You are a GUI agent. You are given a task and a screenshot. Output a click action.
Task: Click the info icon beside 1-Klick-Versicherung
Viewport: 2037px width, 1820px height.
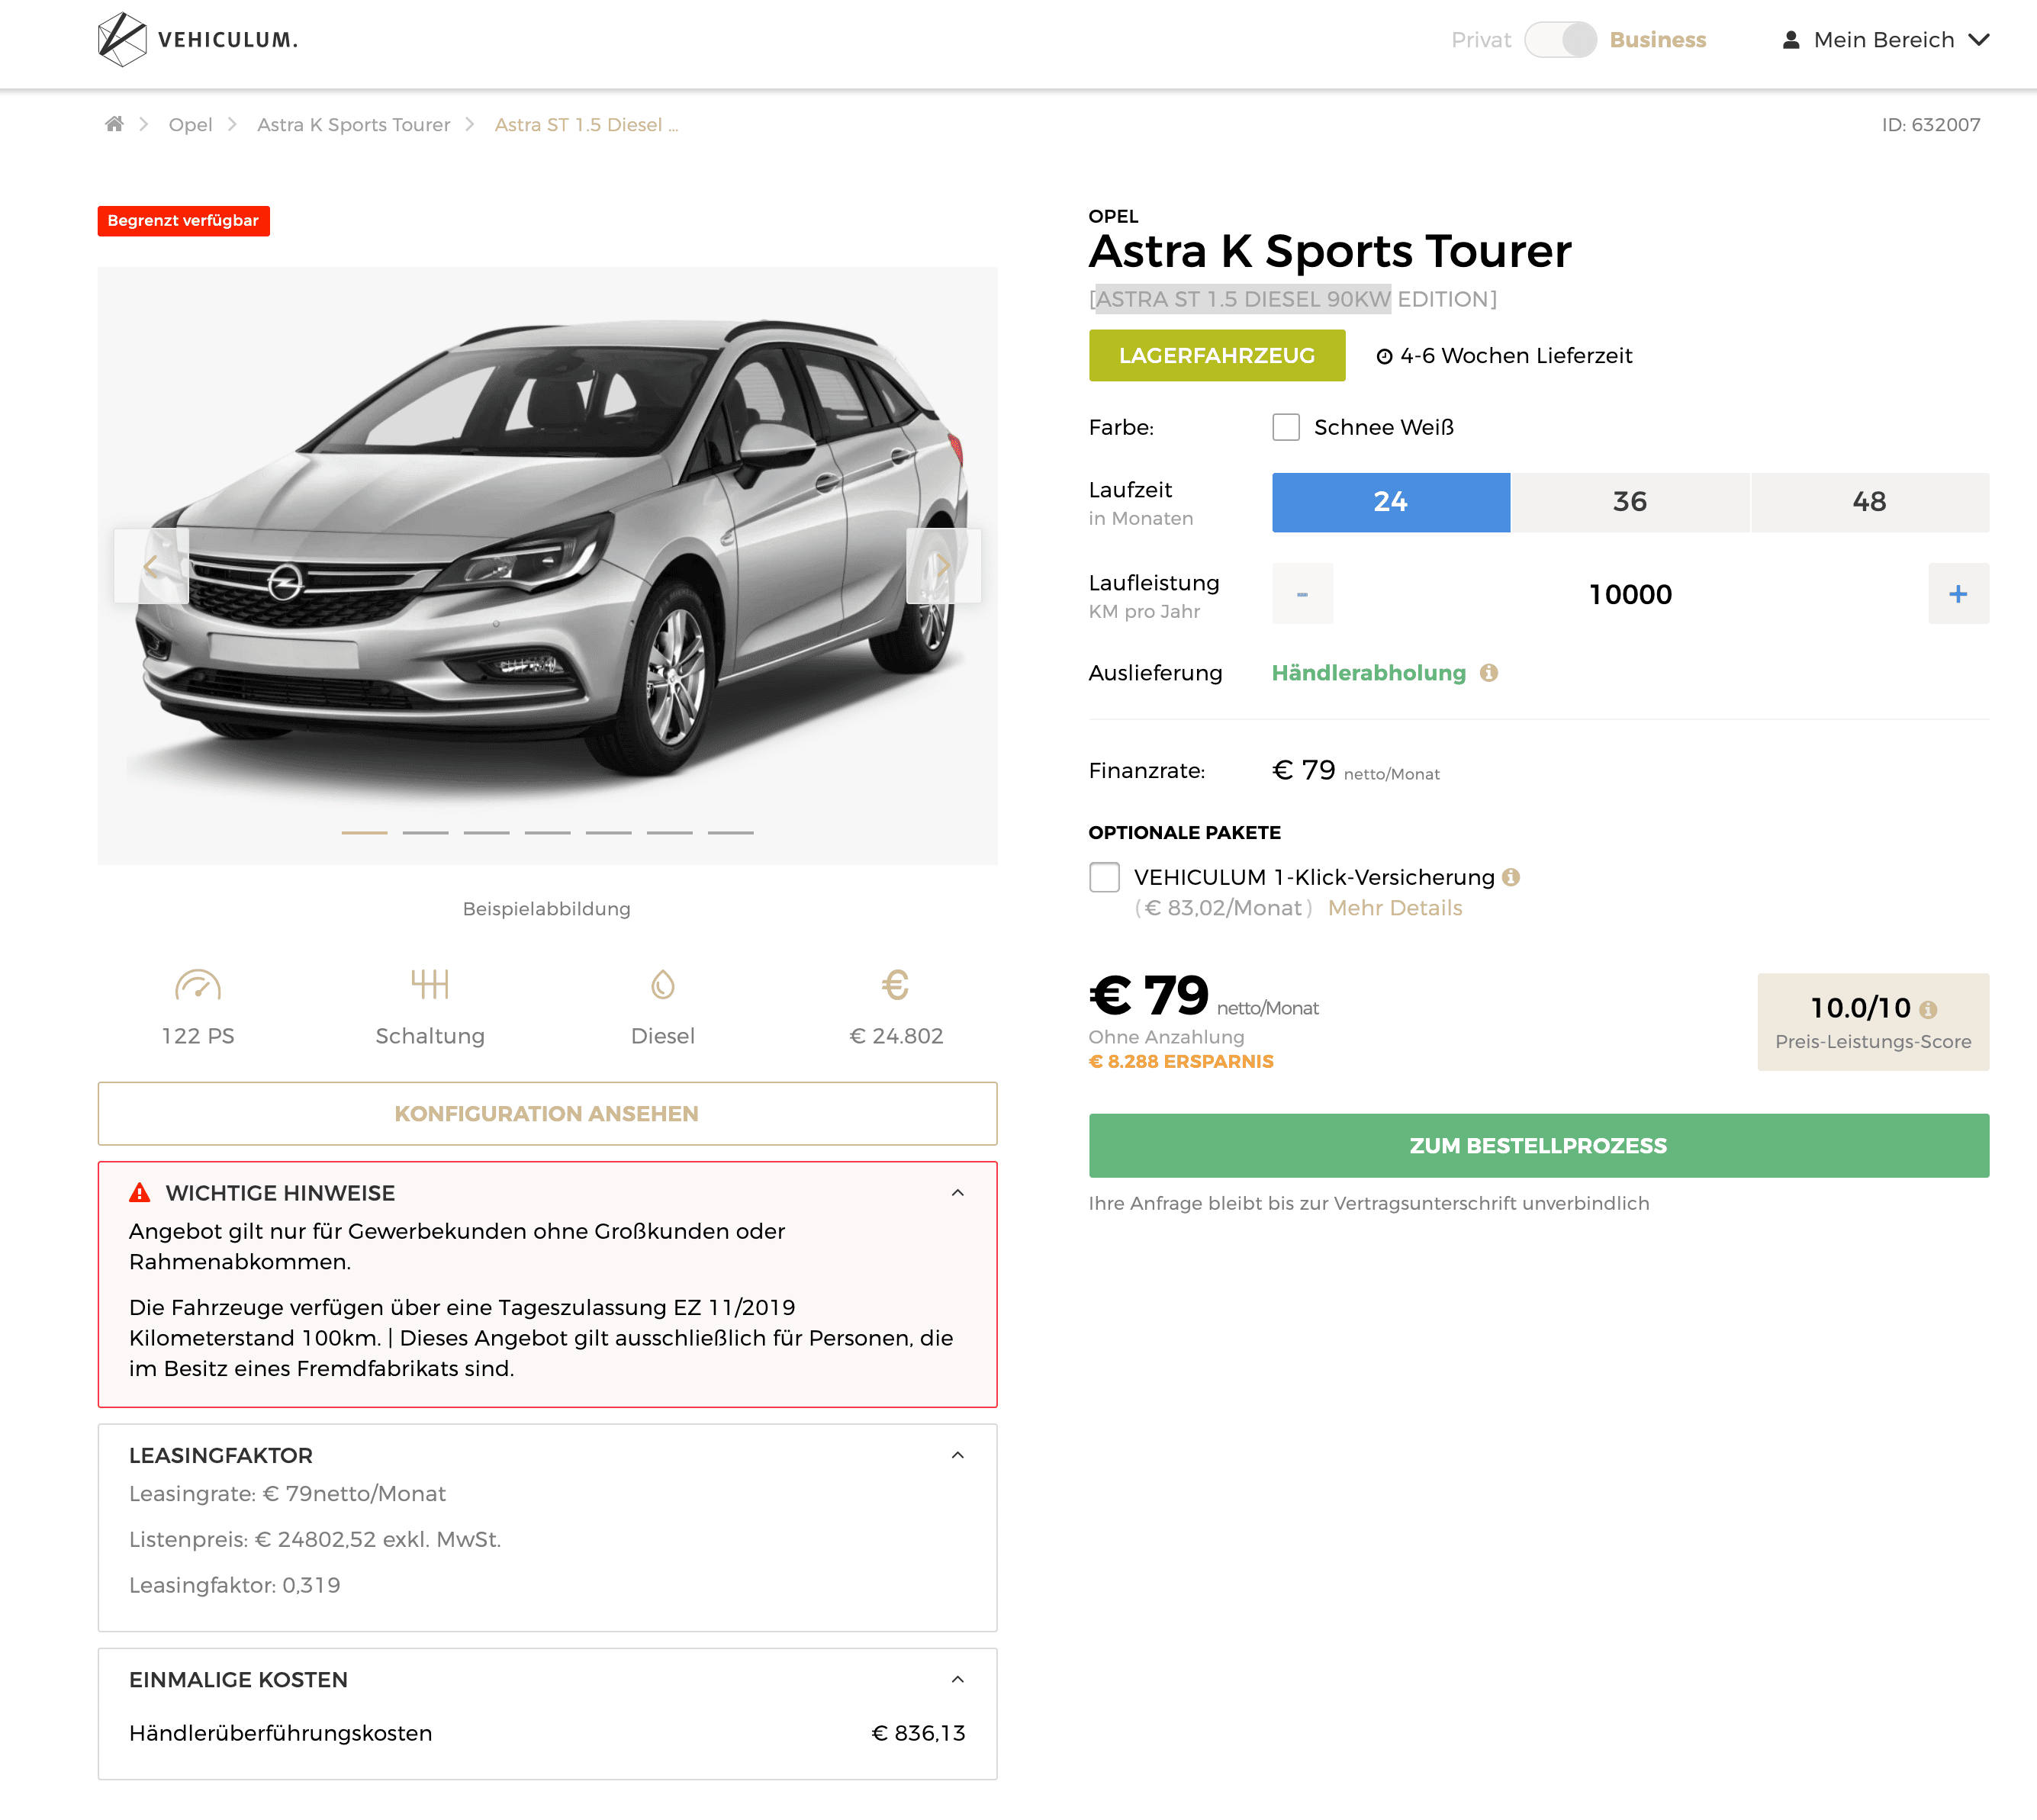click(1511, 877)
